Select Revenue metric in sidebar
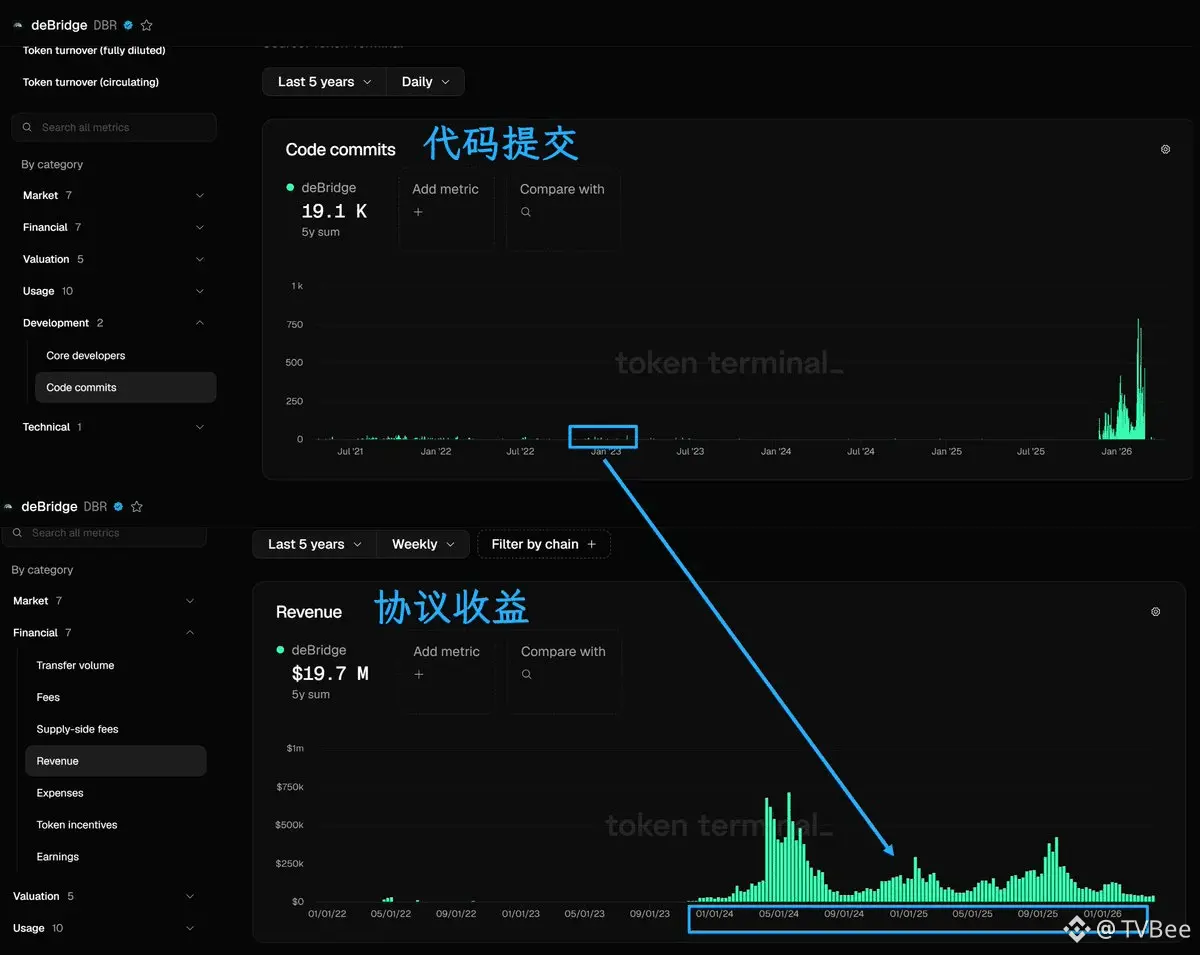Screen dimensions: 1200x955 coord(115,761)
